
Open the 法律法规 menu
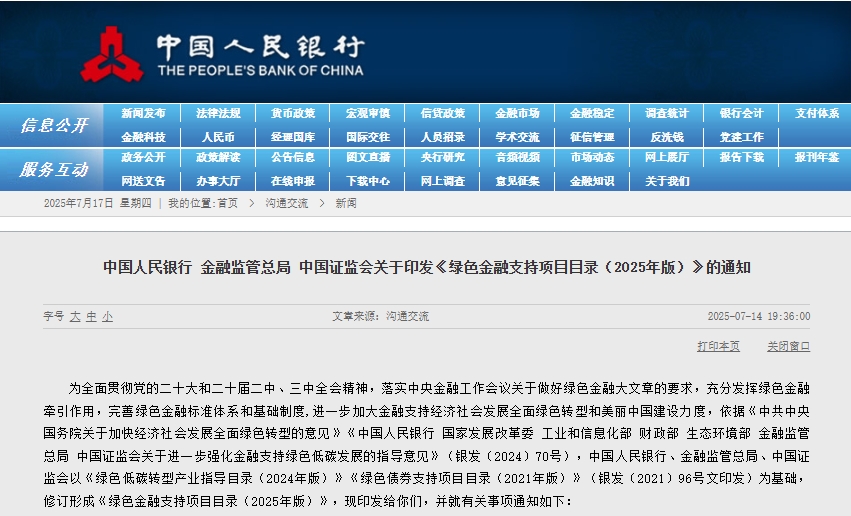tap(218, 113)
